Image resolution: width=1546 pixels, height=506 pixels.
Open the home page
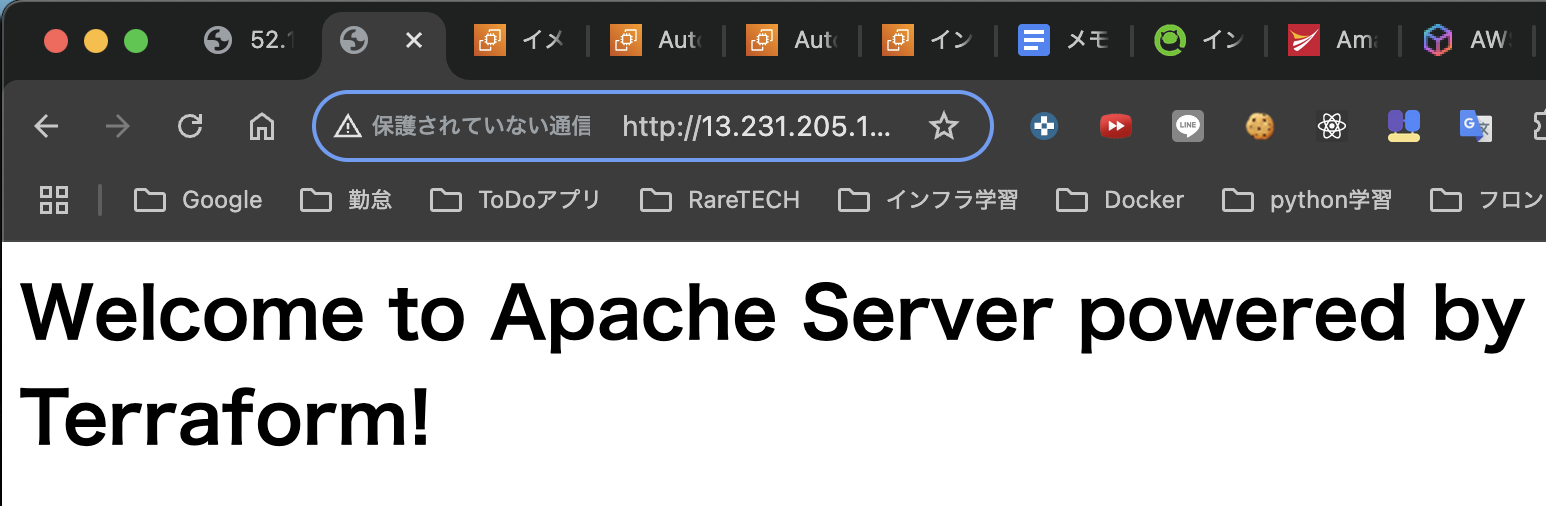pos(262,126)
